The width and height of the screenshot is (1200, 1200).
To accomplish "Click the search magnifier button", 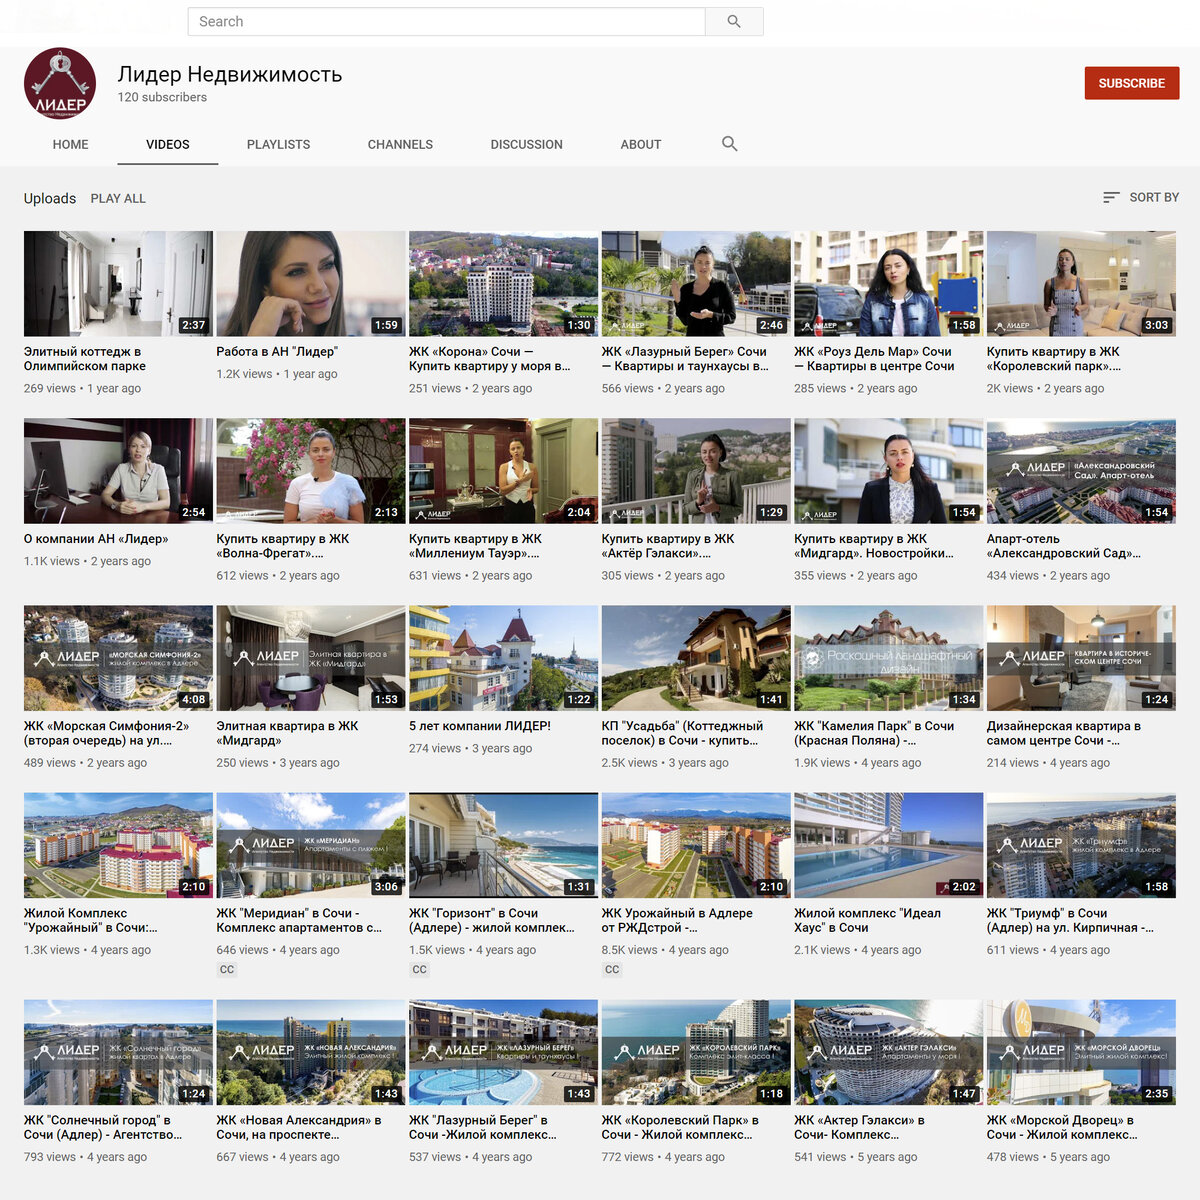I will (x=734, y=21).
